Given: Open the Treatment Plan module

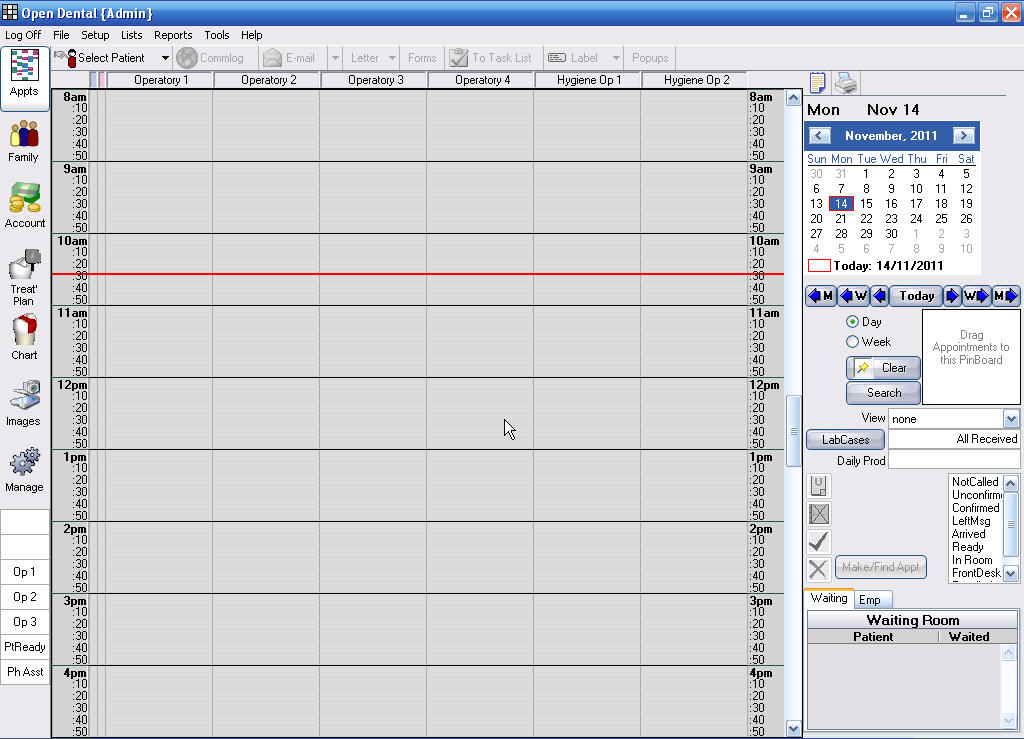Looking at the screenshot, I should click(24, 277).
